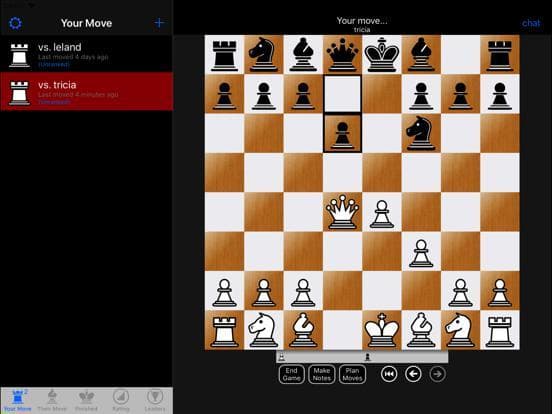This screenshot has height=414, width=552.
Task: Click the black pawn on h7
Action: (x=500, y=95)
